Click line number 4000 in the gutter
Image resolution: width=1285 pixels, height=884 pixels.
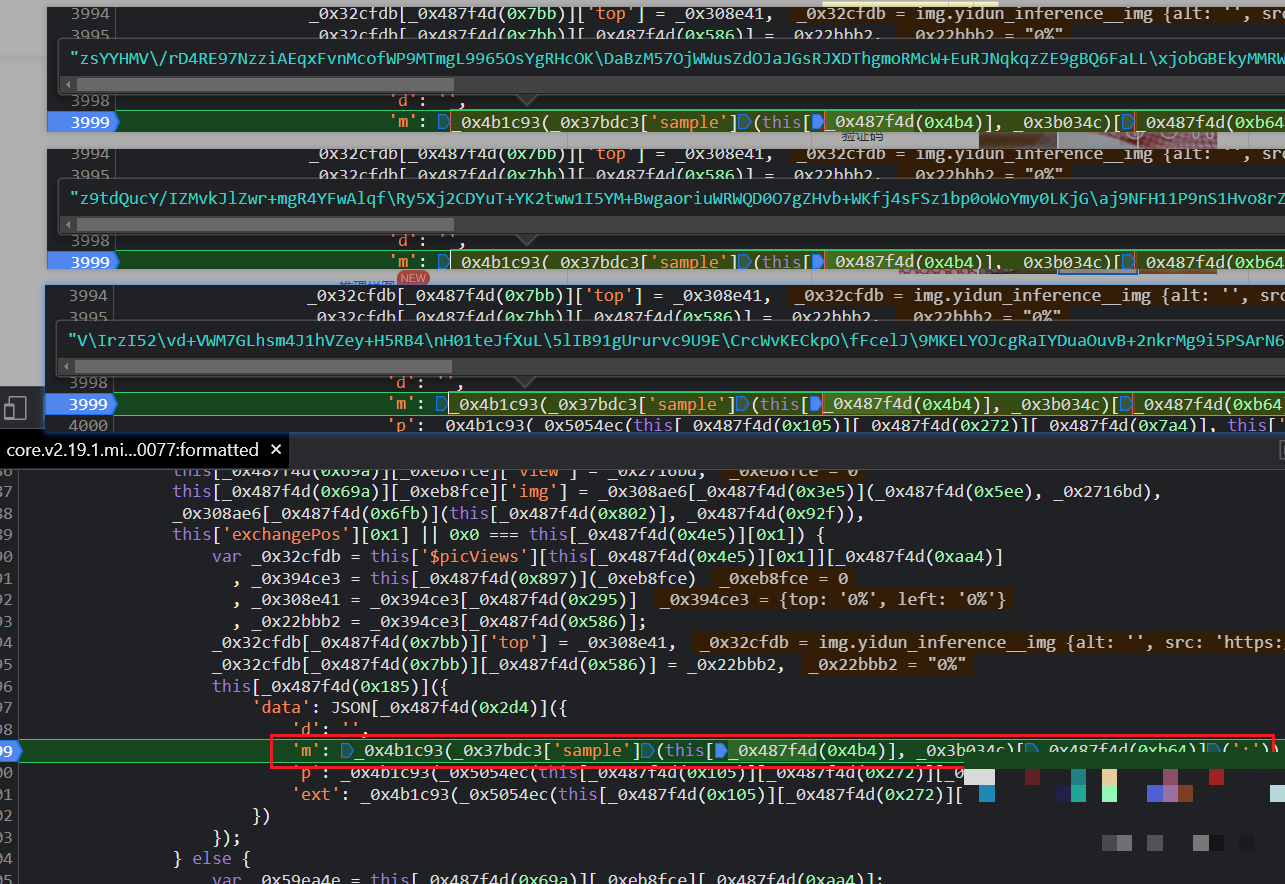click(90, 425)
